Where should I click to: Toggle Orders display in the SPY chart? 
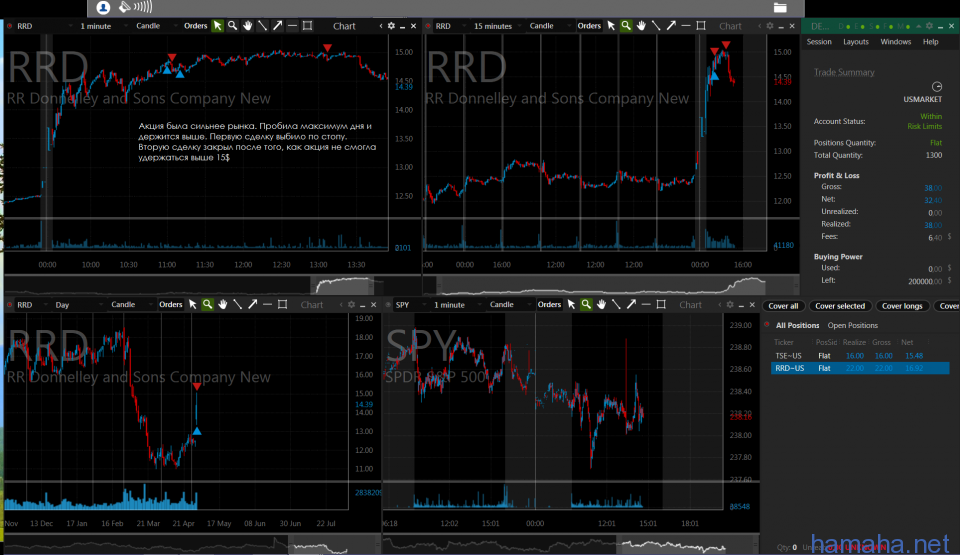(x=549, y=304)
